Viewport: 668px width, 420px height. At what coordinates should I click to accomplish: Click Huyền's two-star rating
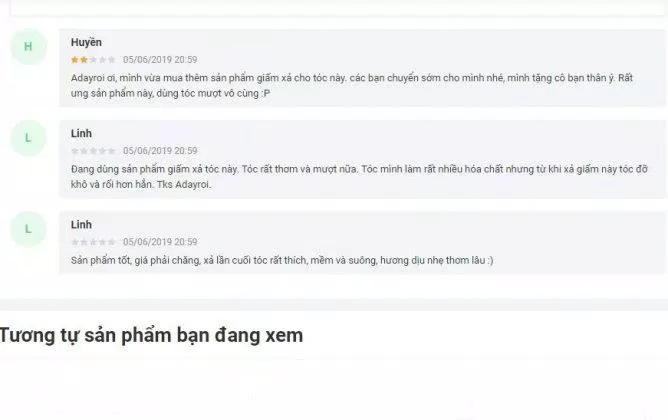click(x=93, y=60)
